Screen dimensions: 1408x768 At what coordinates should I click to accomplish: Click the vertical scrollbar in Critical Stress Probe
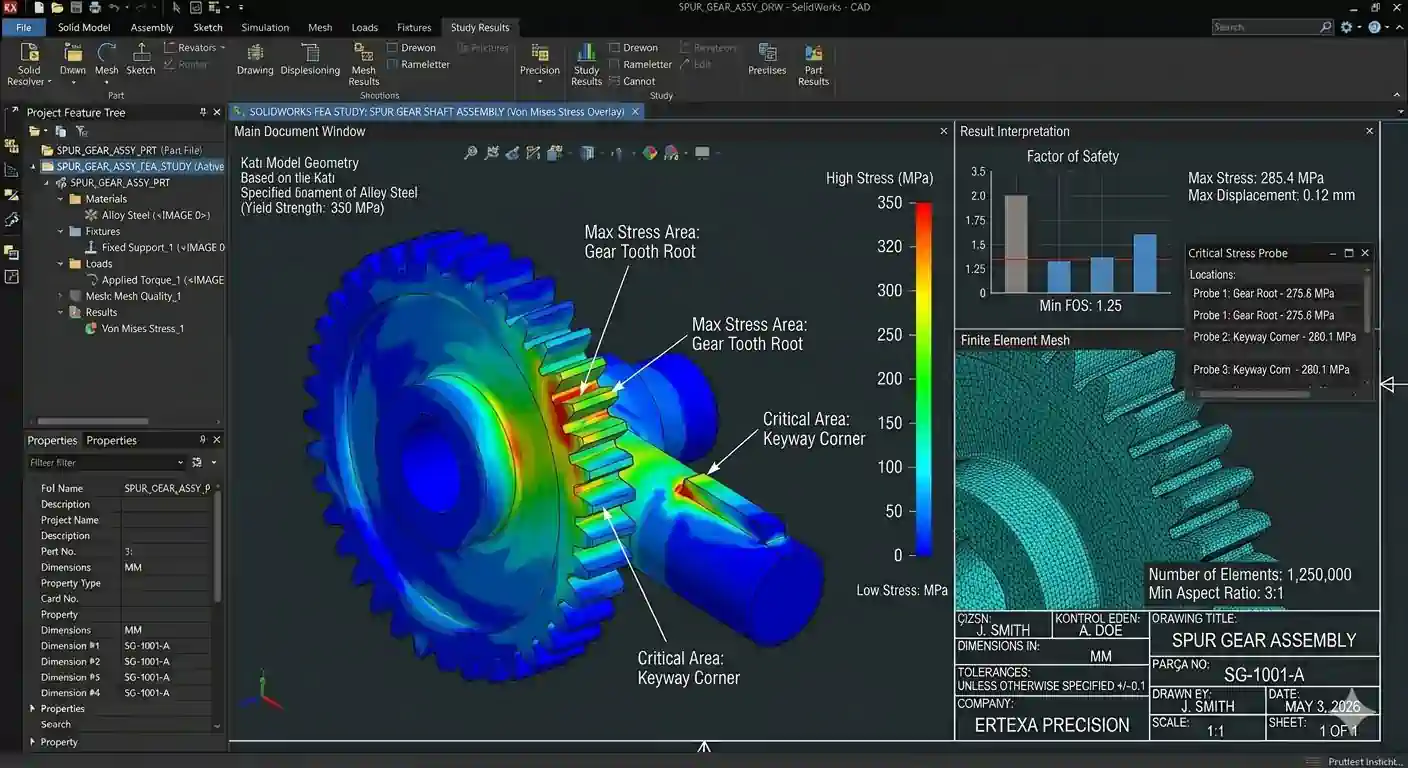point(1368,305)
